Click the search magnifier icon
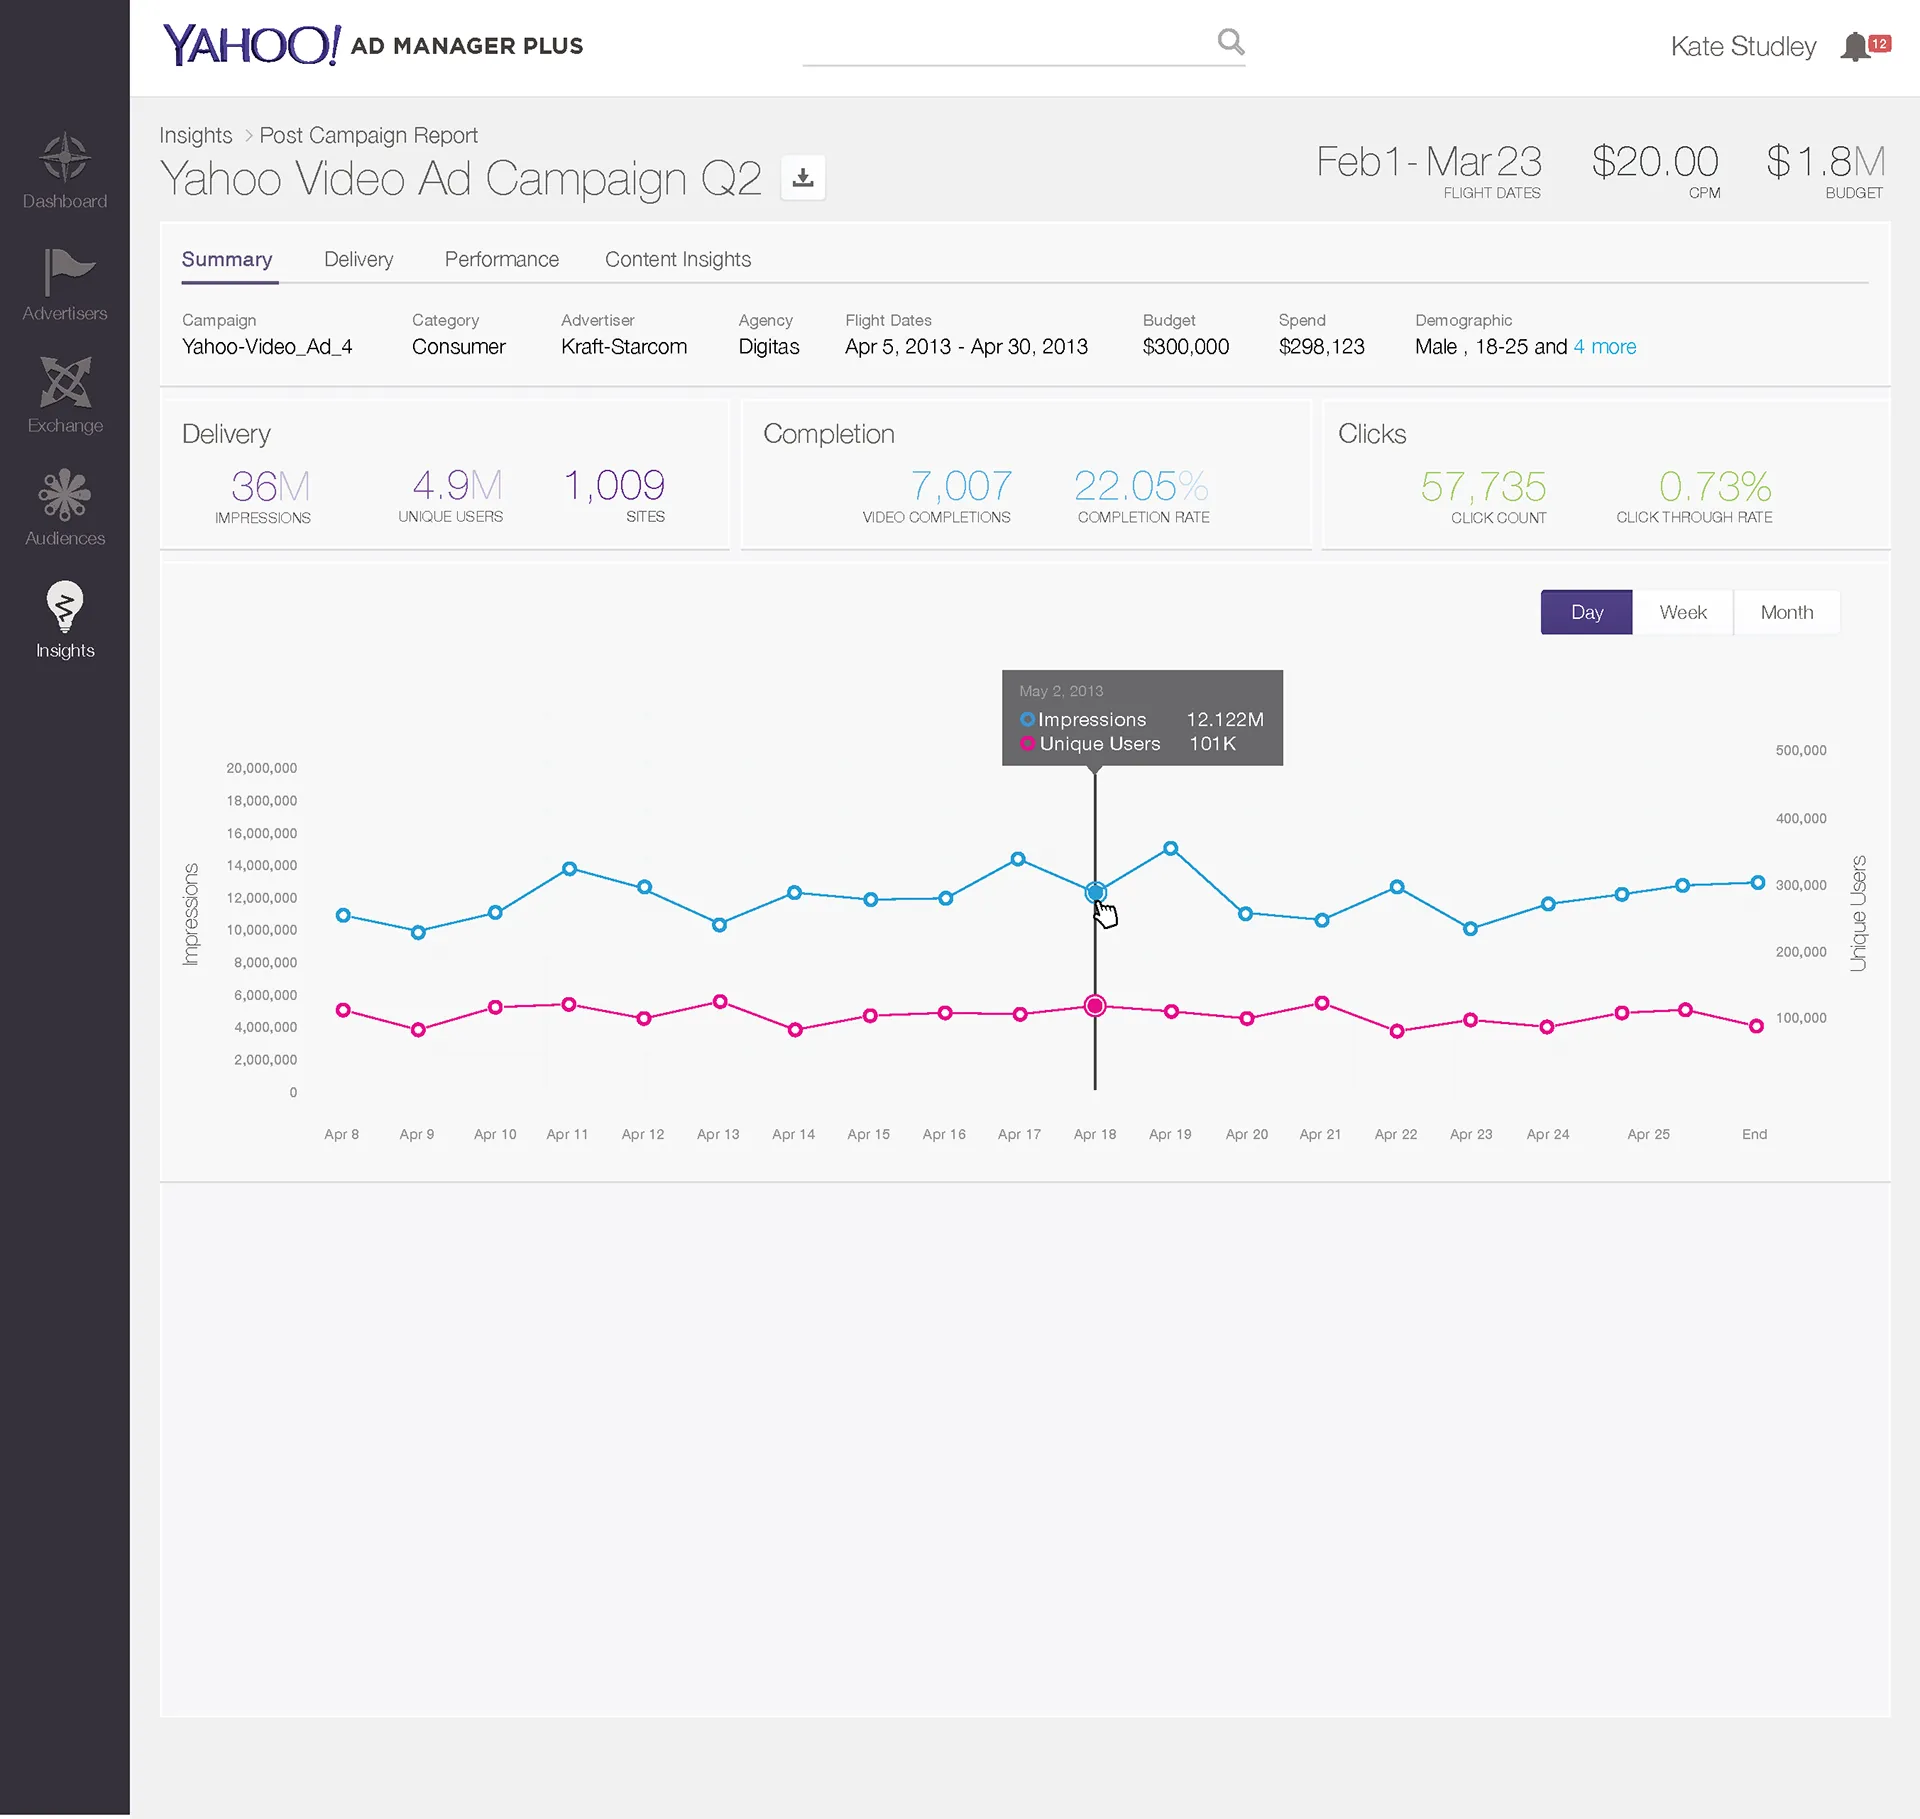 click(x=1231, y=42)
